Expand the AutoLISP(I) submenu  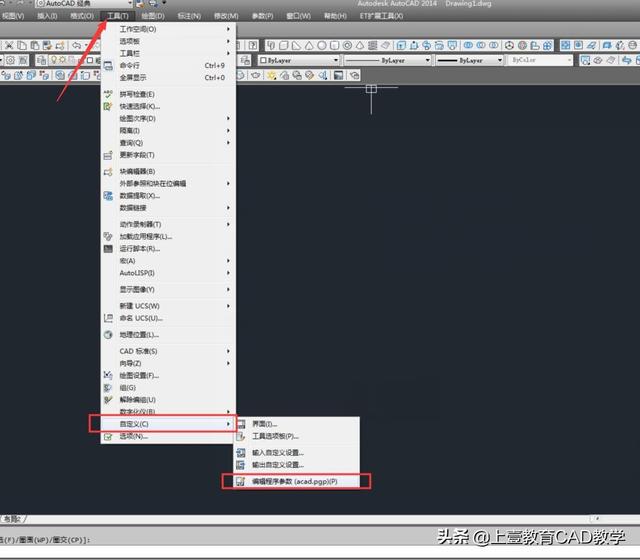pyautogui.click(x=168, y=273)
